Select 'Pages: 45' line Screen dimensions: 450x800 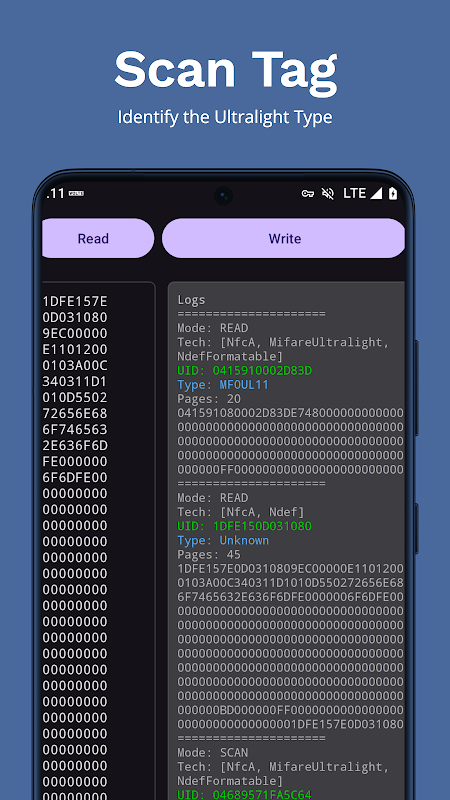[x=209, y=555]
